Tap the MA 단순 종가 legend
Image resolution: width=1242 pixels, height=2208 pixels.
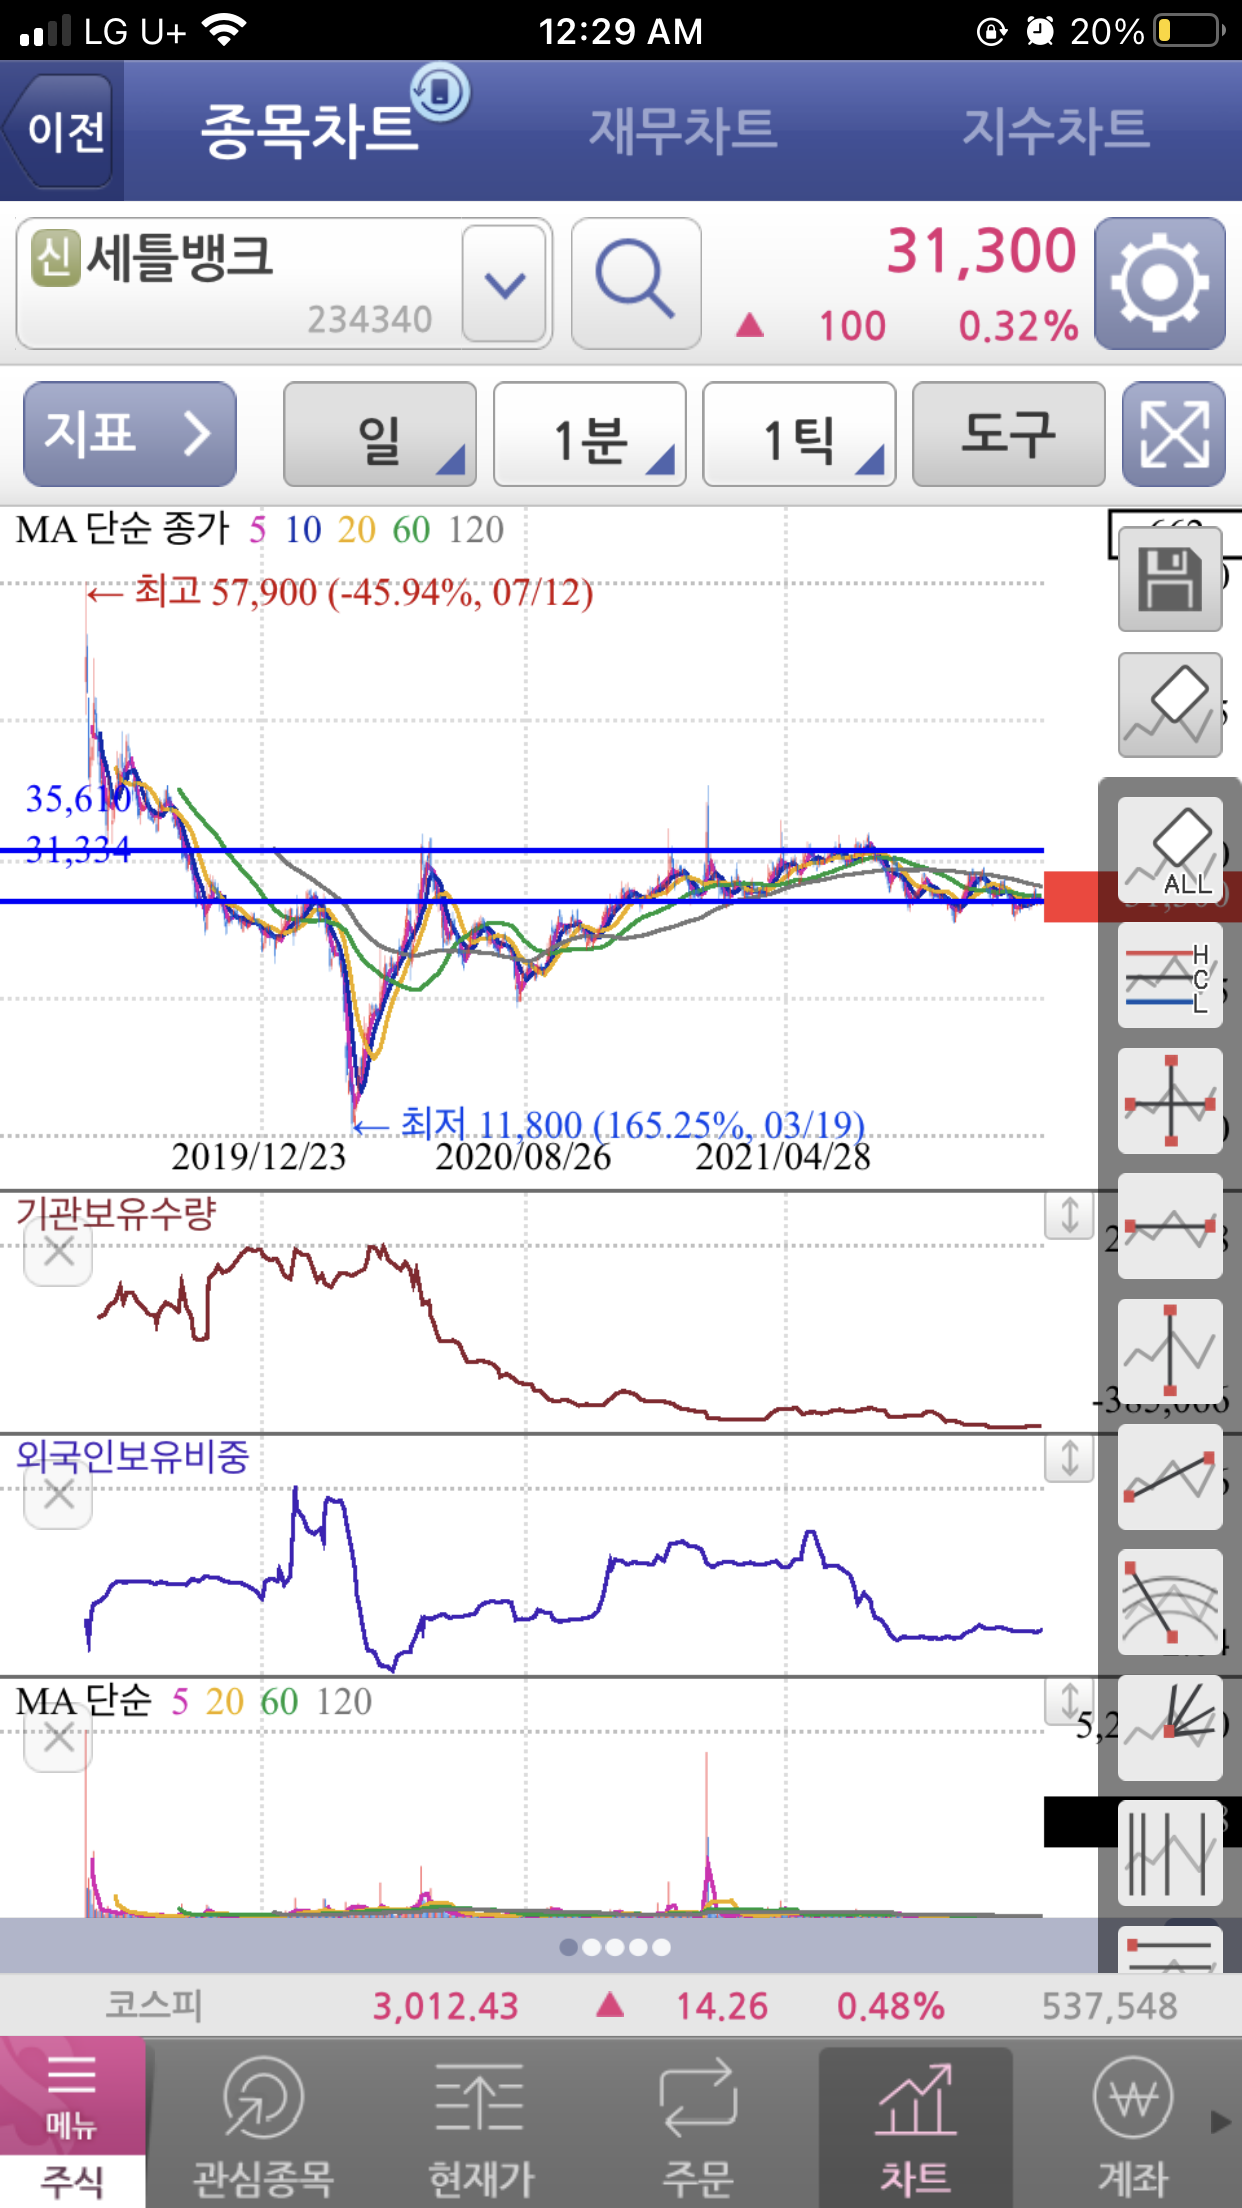(x=260, y=529)
